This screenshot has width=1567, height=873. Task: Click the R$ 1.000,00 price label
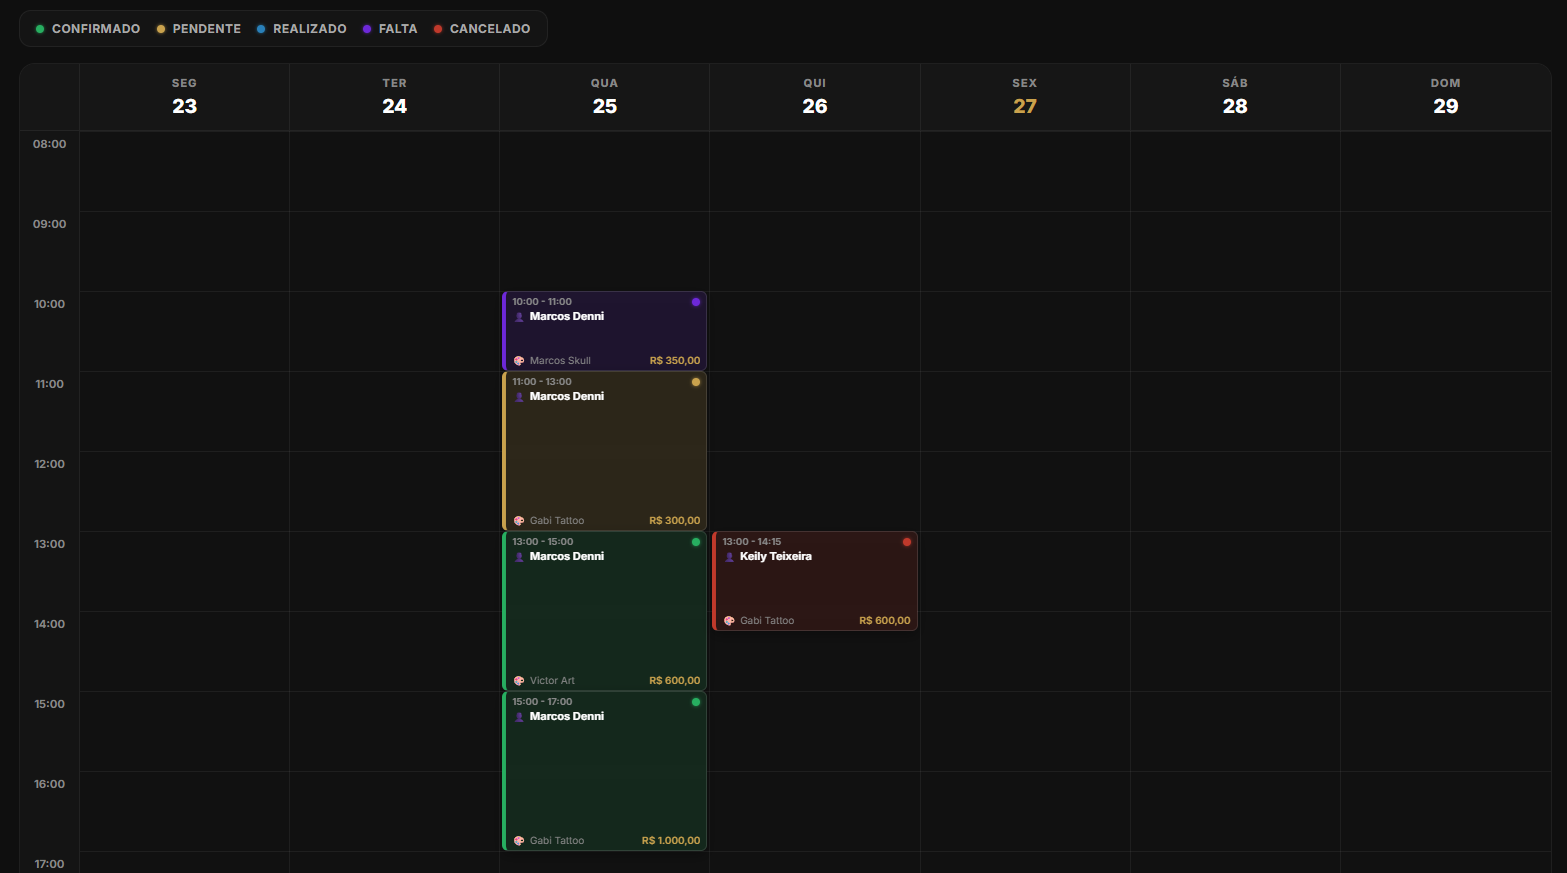point(671,840)
